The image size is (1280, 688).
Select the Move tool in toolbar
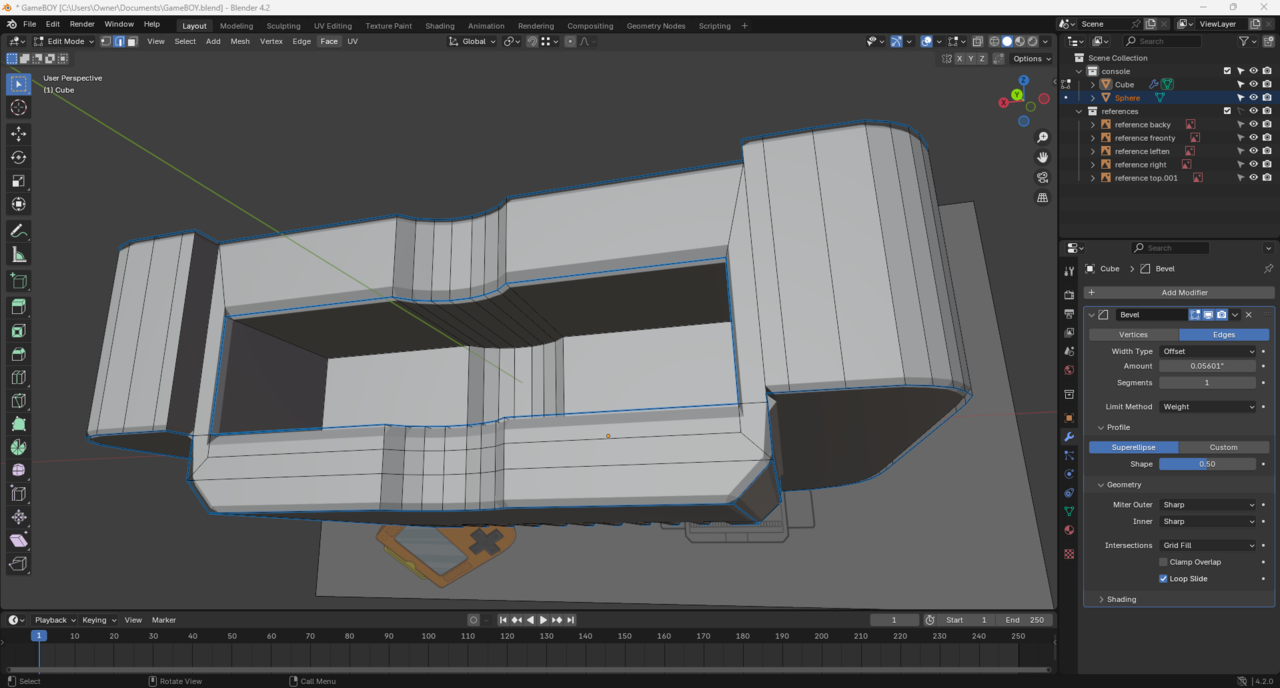click(18, 133)
